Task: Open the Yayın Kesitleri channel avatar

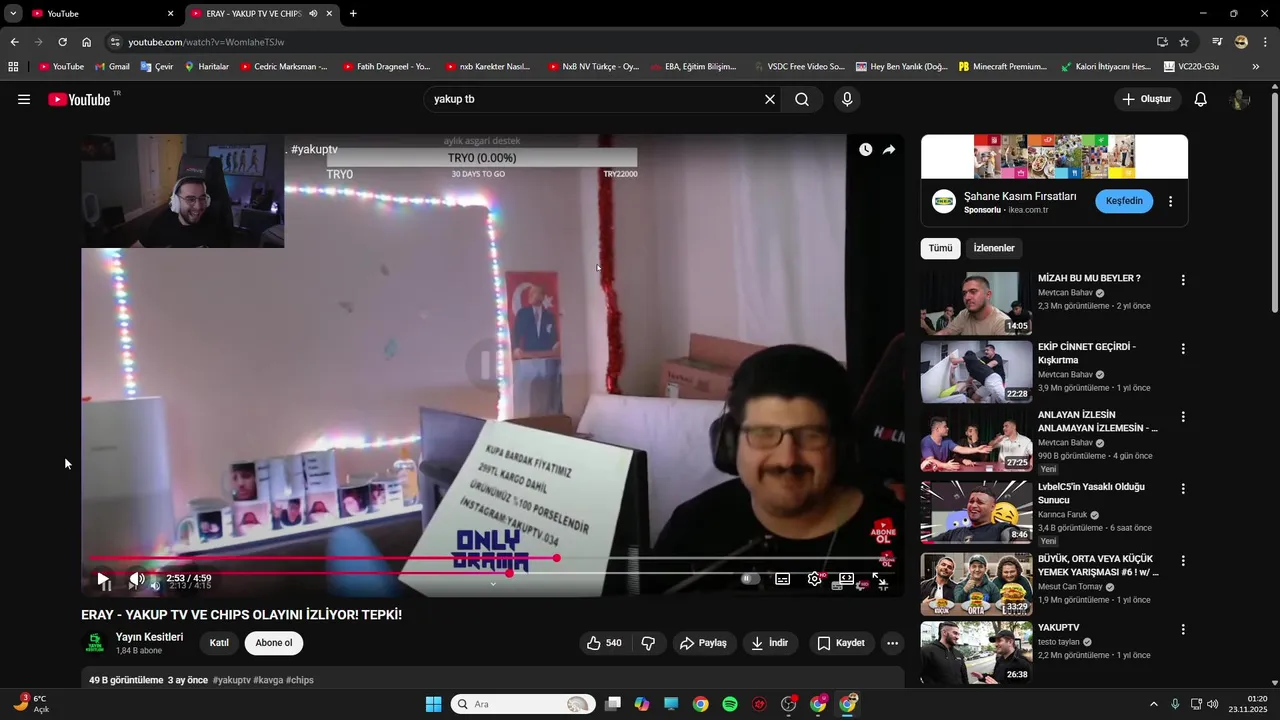Action: click(95, 643)
